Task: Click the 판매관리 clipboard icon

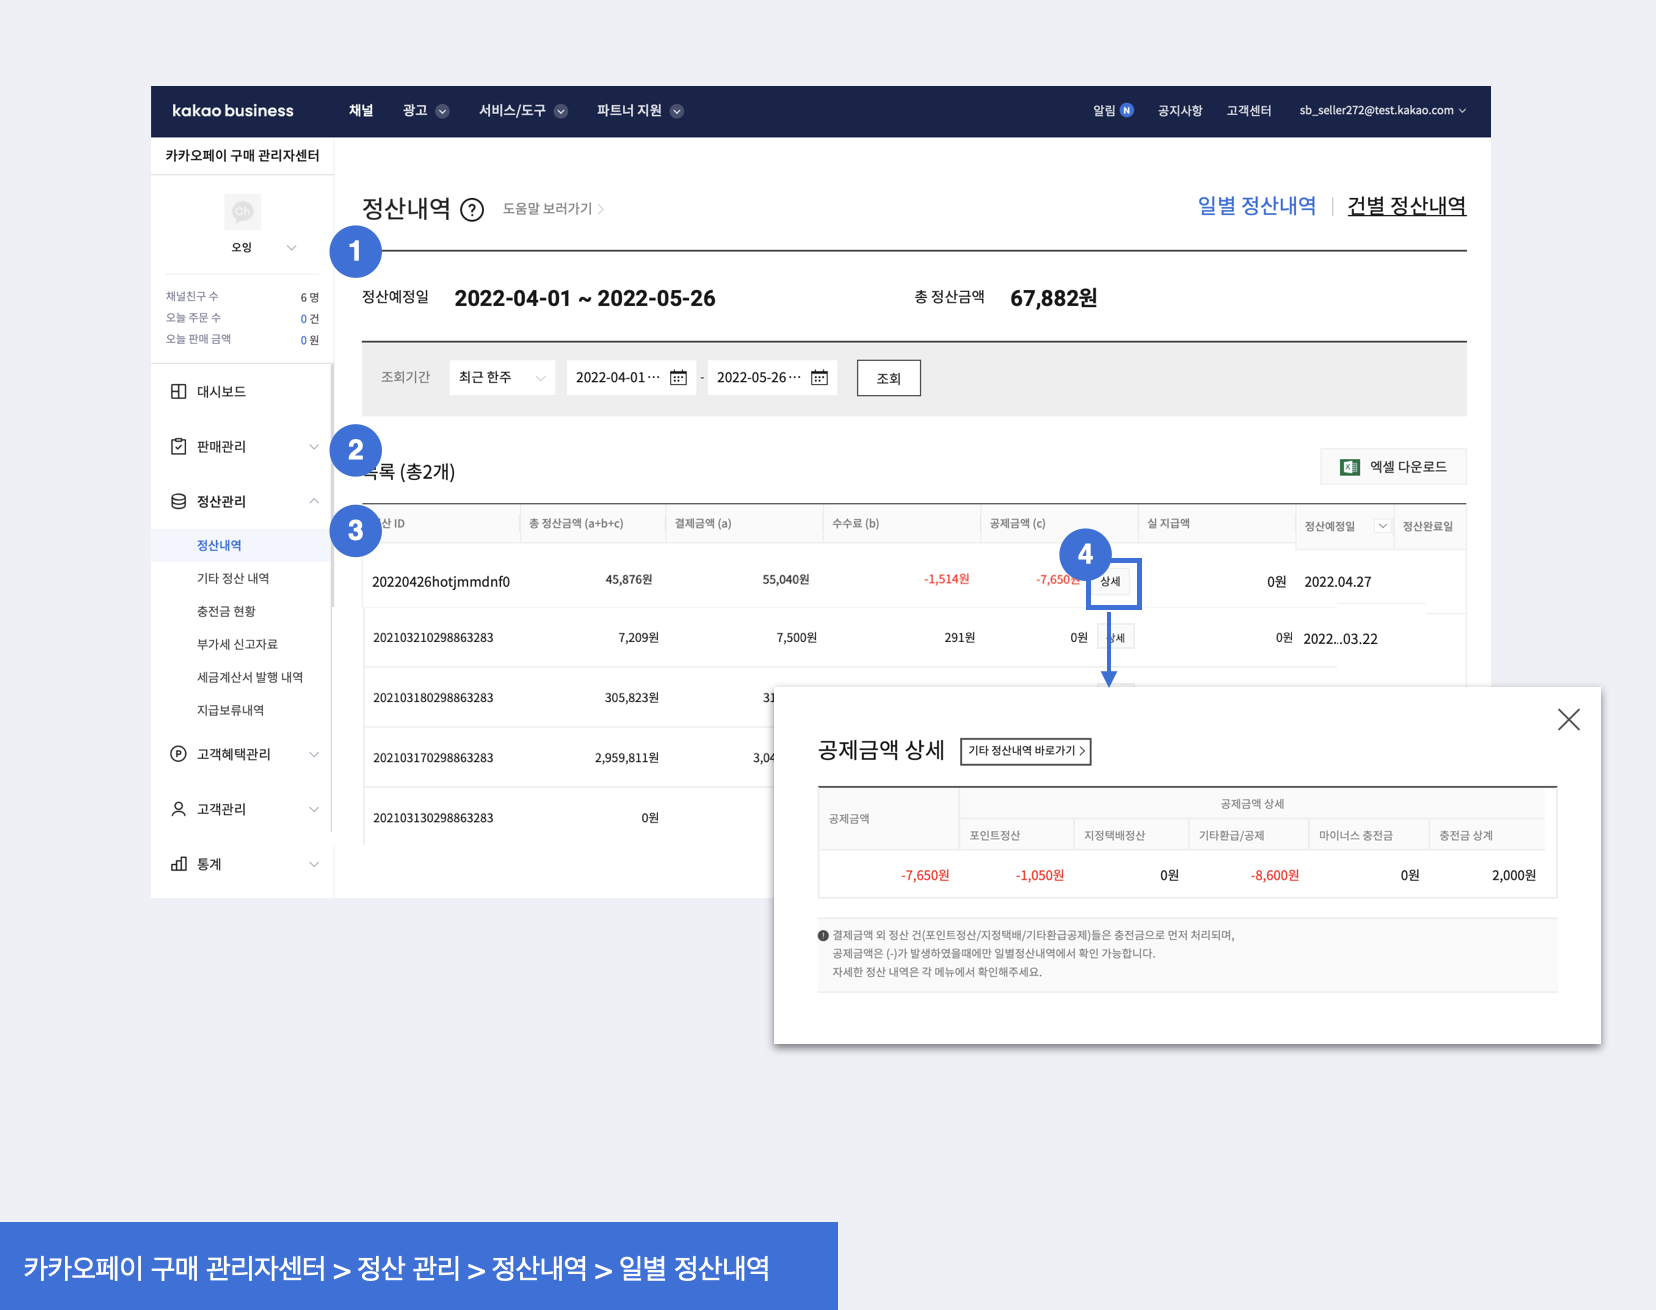Action: pos(178,447)
